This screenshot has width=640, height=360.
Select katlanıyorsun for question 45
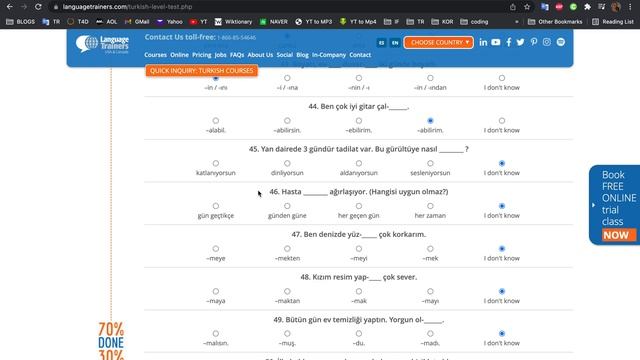tap(216, 163)
